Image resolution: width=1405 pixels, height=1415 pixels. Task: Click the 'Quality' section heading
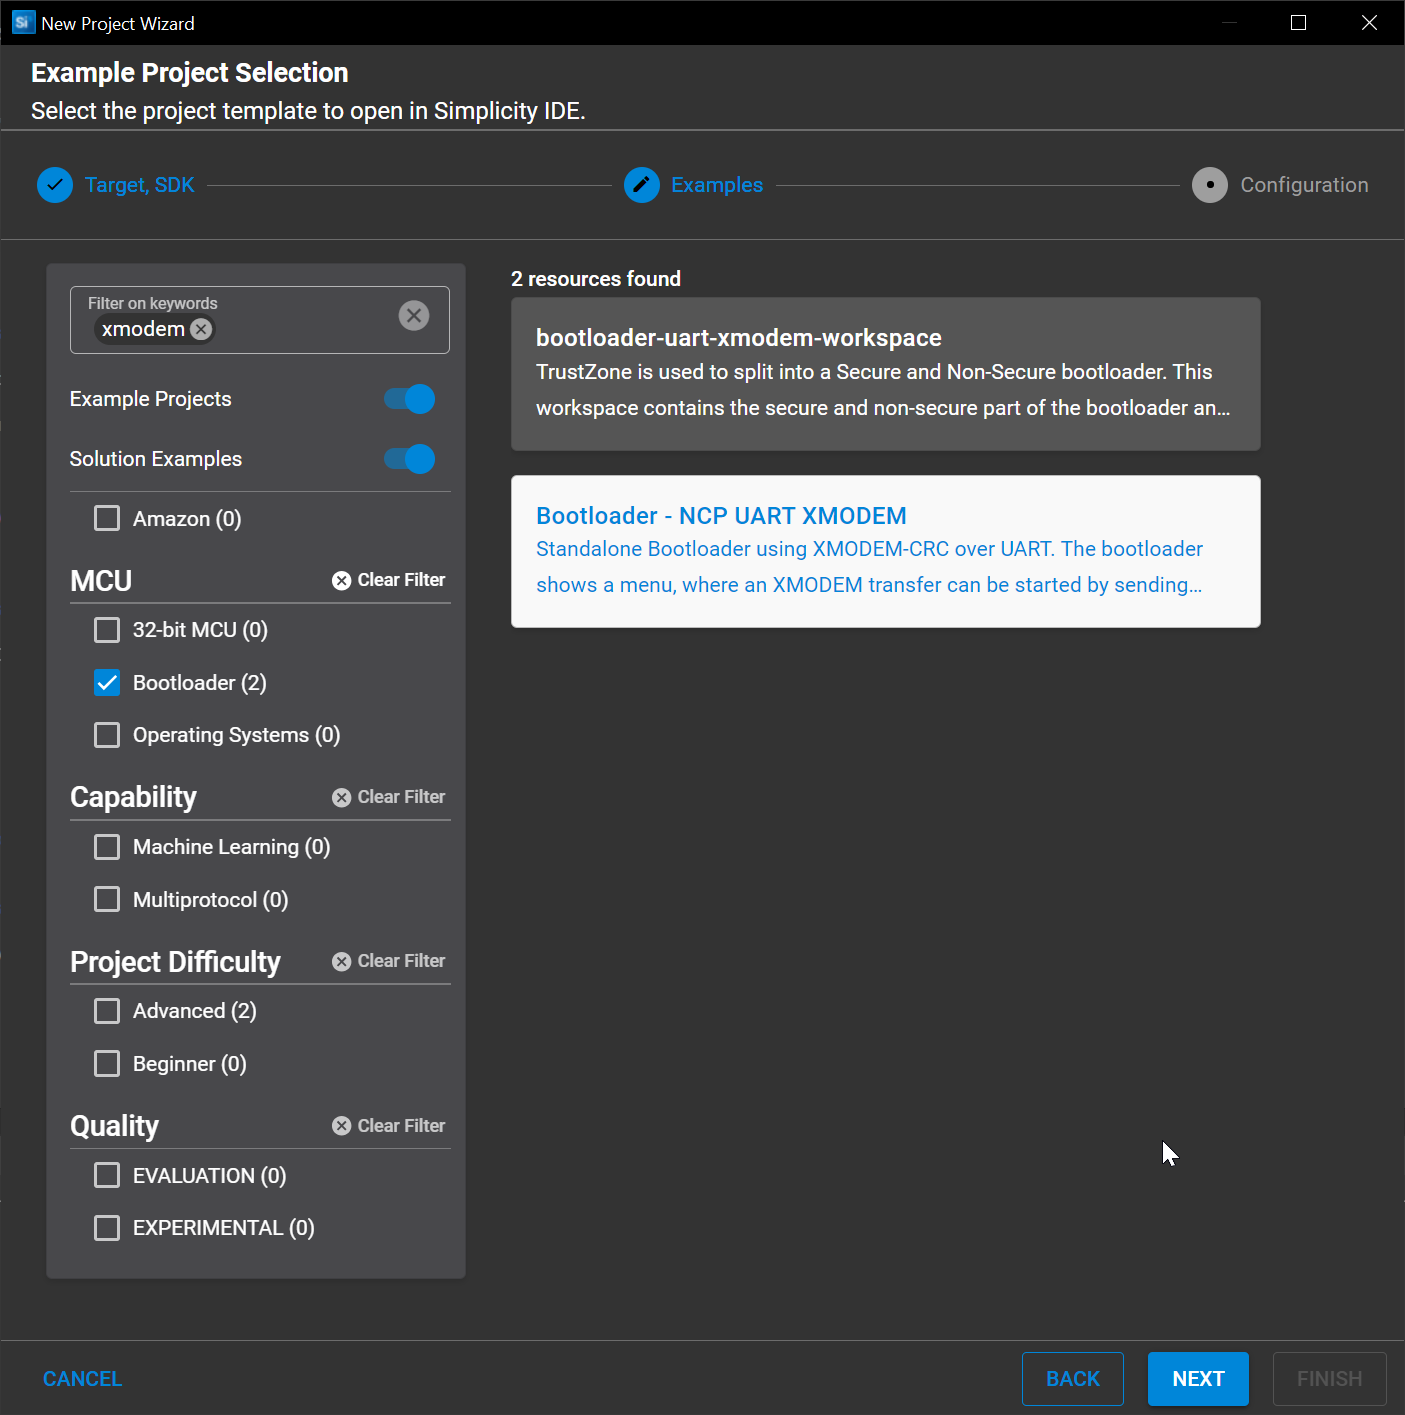[114, 1126]
